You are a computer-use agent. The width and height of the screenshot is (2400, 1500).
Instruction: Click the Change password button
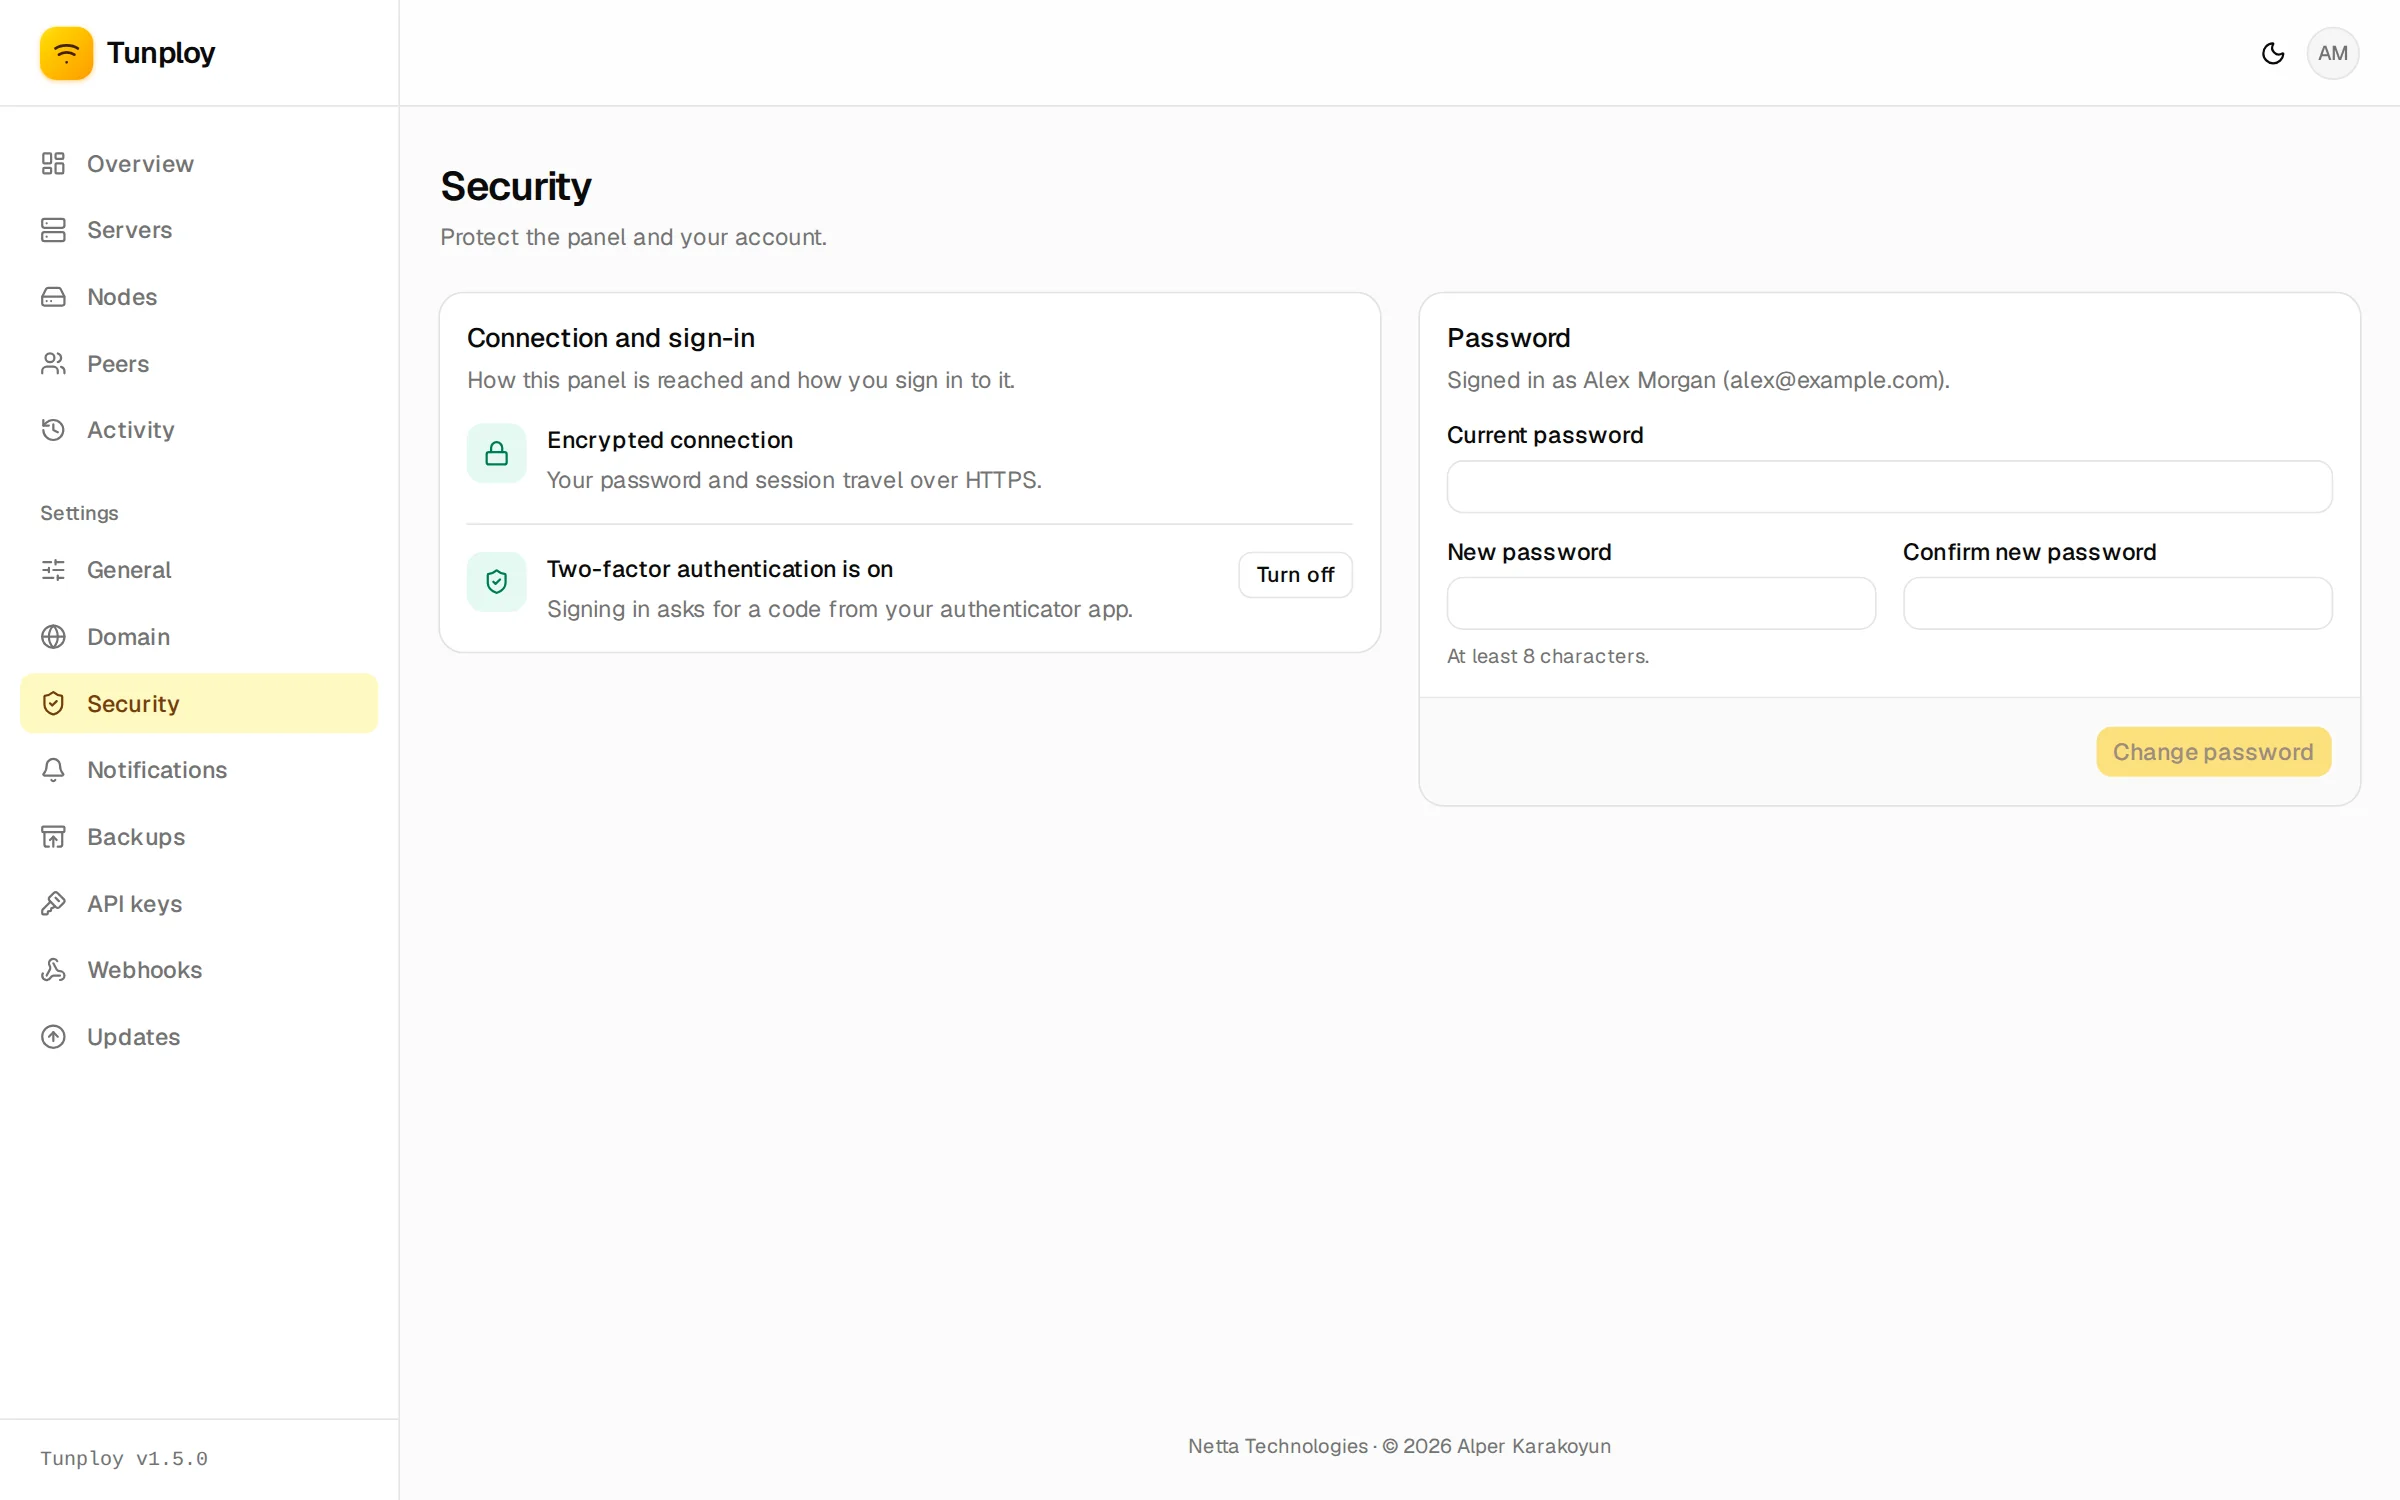click(x=2213, y=752)
